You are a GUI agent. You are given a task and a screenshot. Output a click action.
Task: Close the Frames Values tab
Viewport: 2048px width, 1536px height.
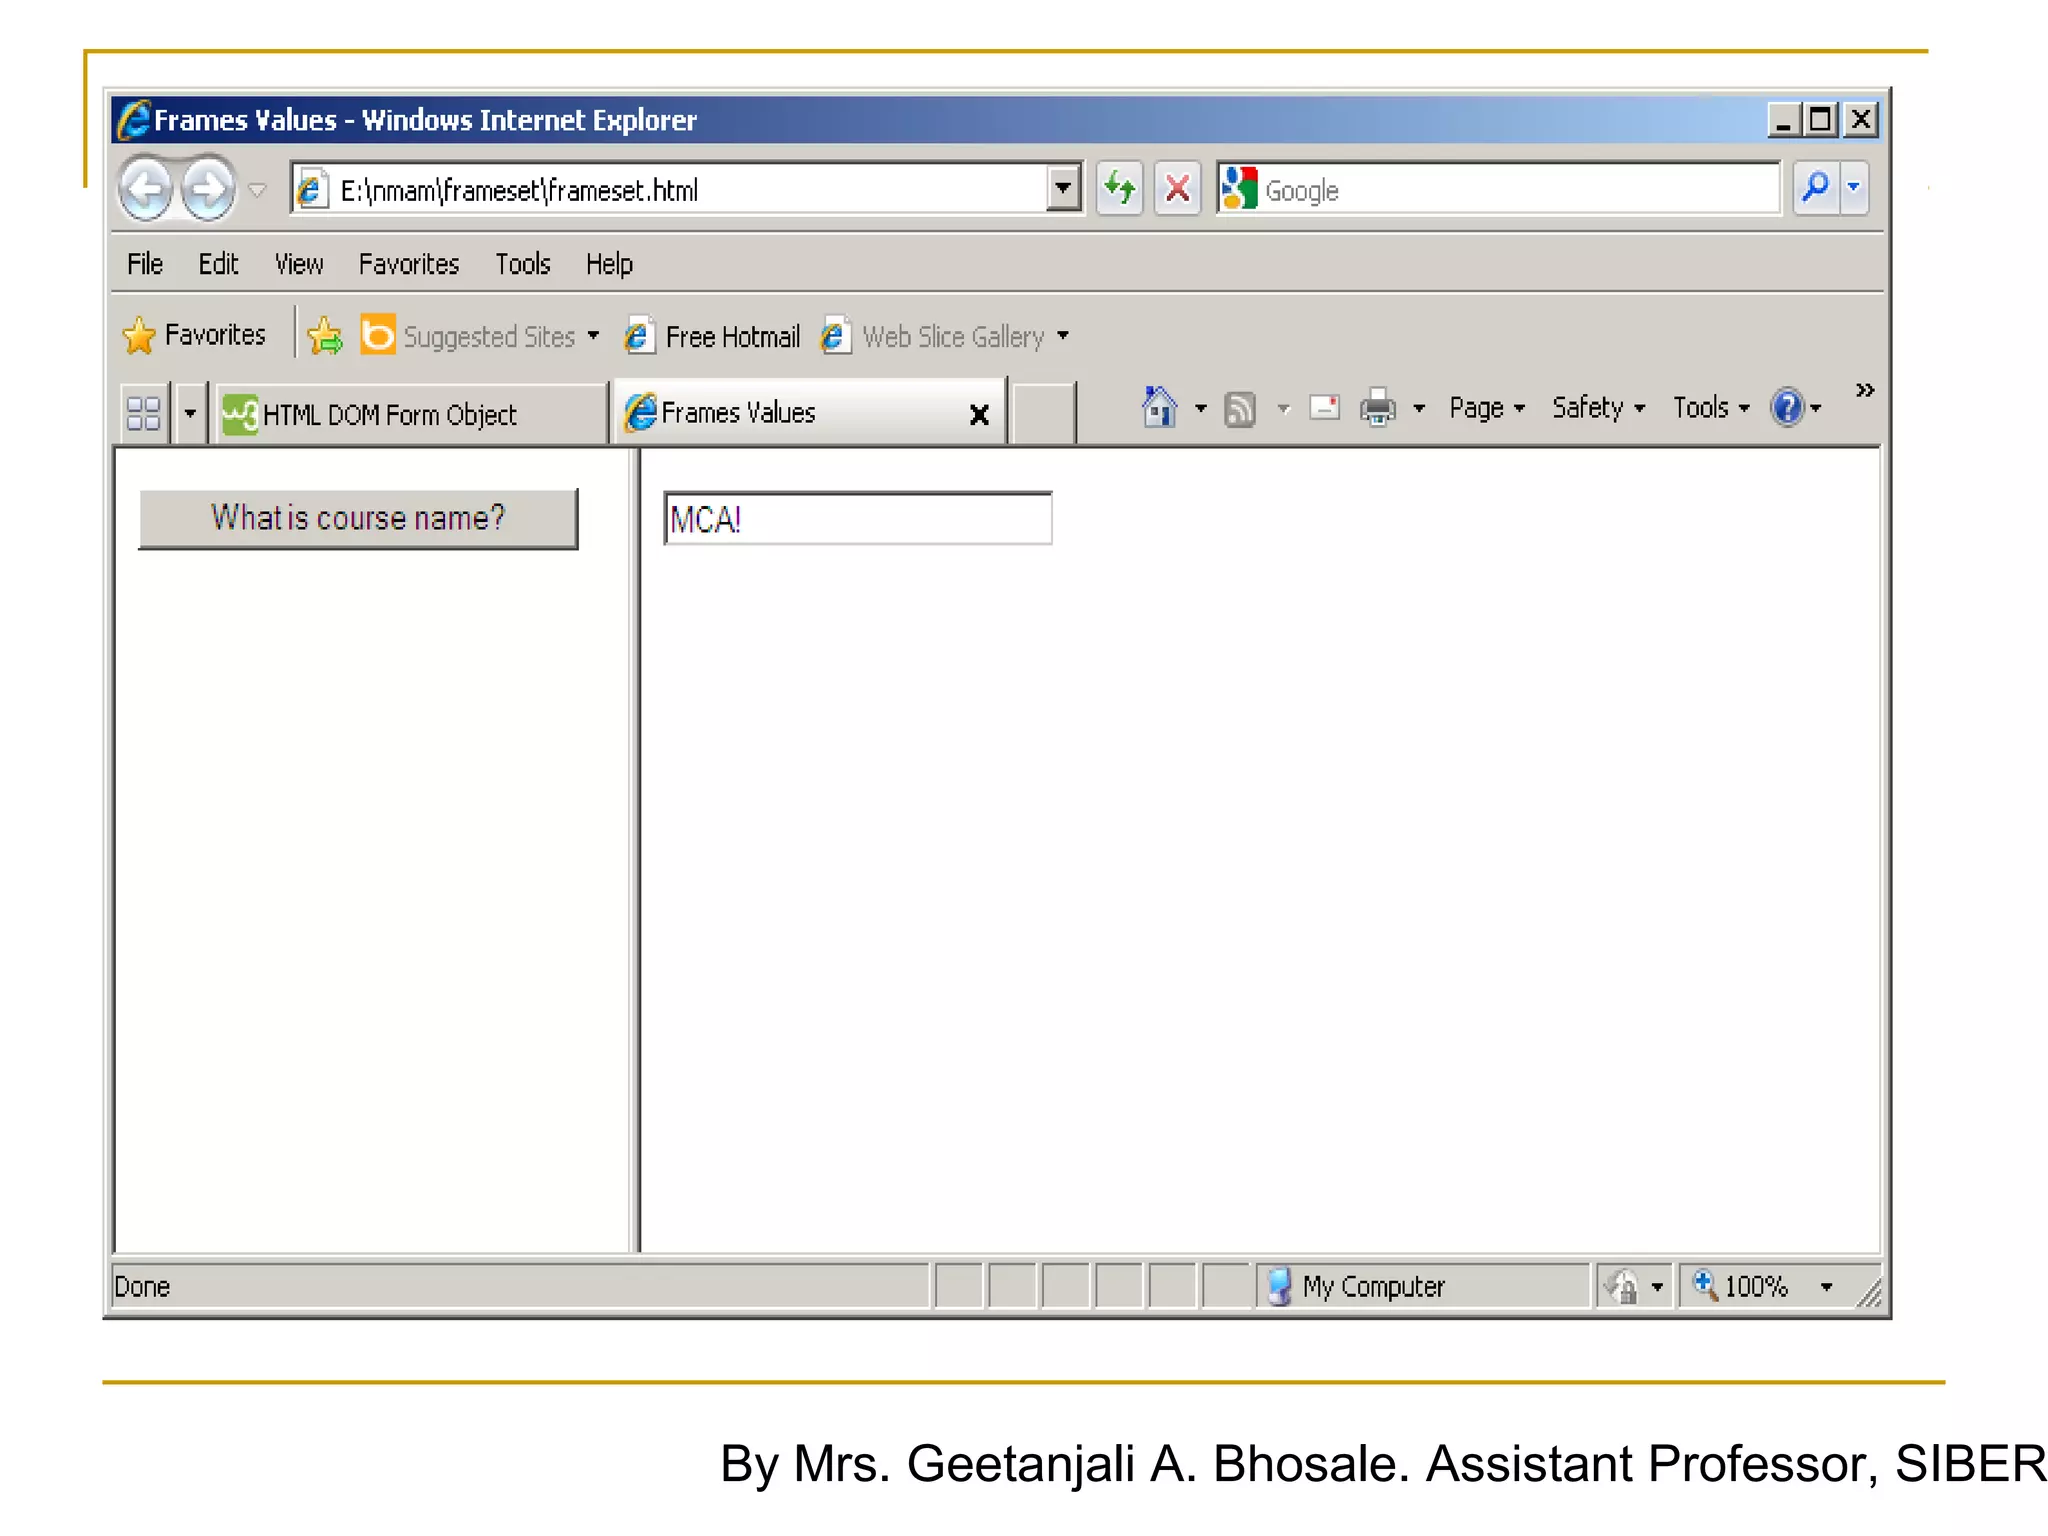point(979,415)
